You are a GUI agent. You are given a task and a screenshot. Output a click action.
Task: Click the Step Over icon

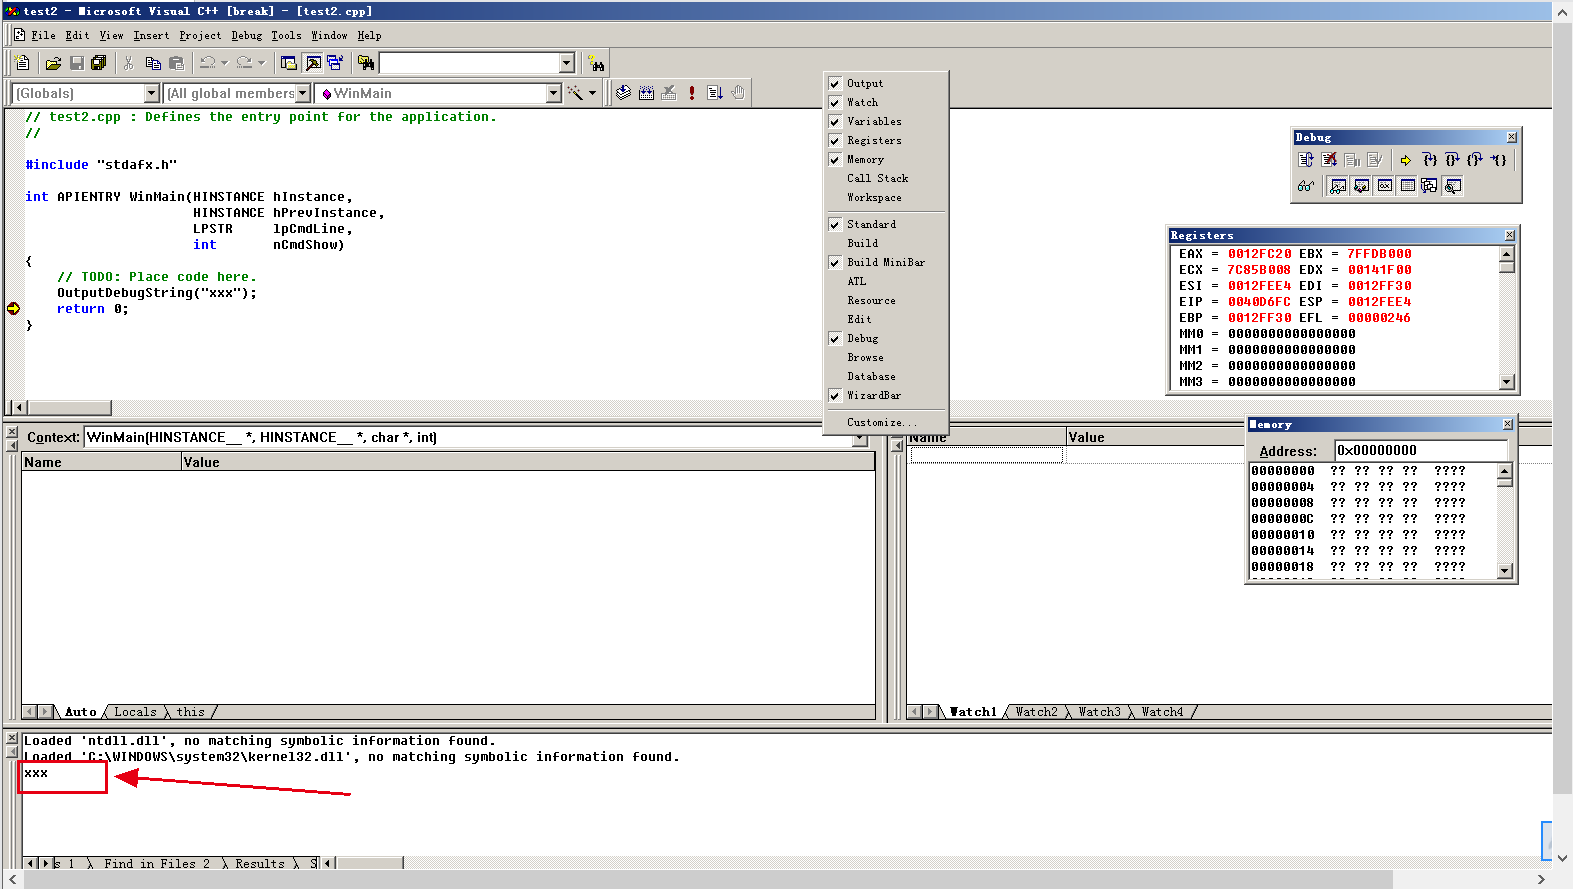tap(1452, 160)
